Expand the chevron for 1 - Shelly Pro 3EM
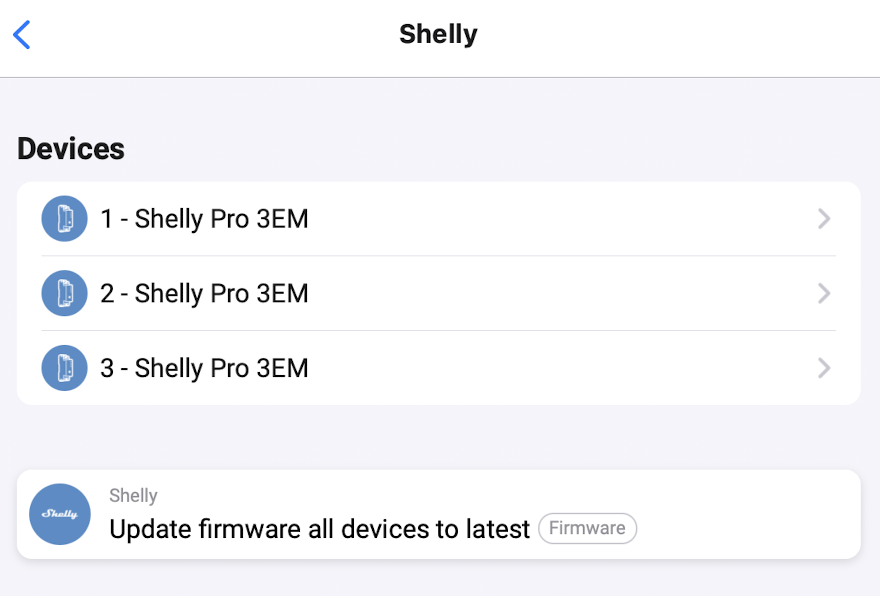Image resolution: width=880 pixels, height=596 pixels. click(824, 219)
